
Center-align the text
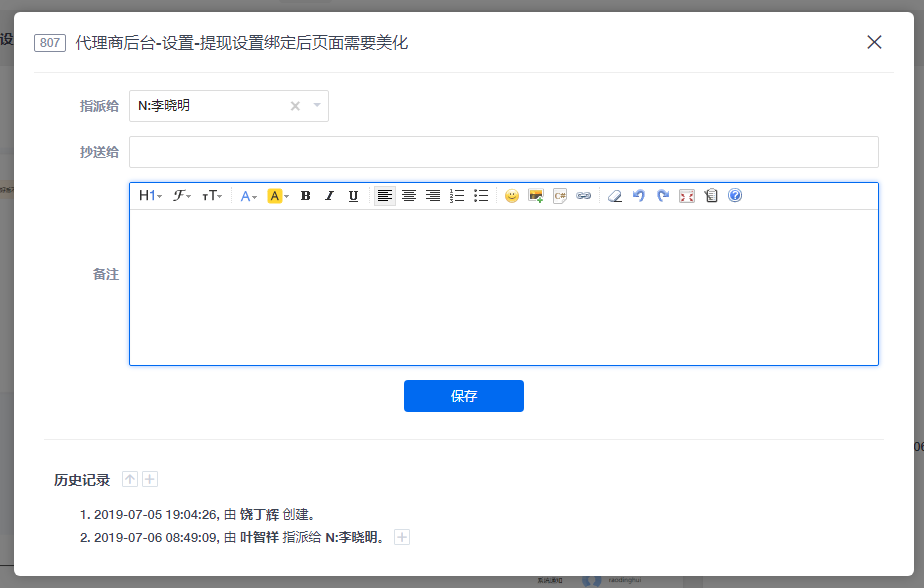click(409, 196)
